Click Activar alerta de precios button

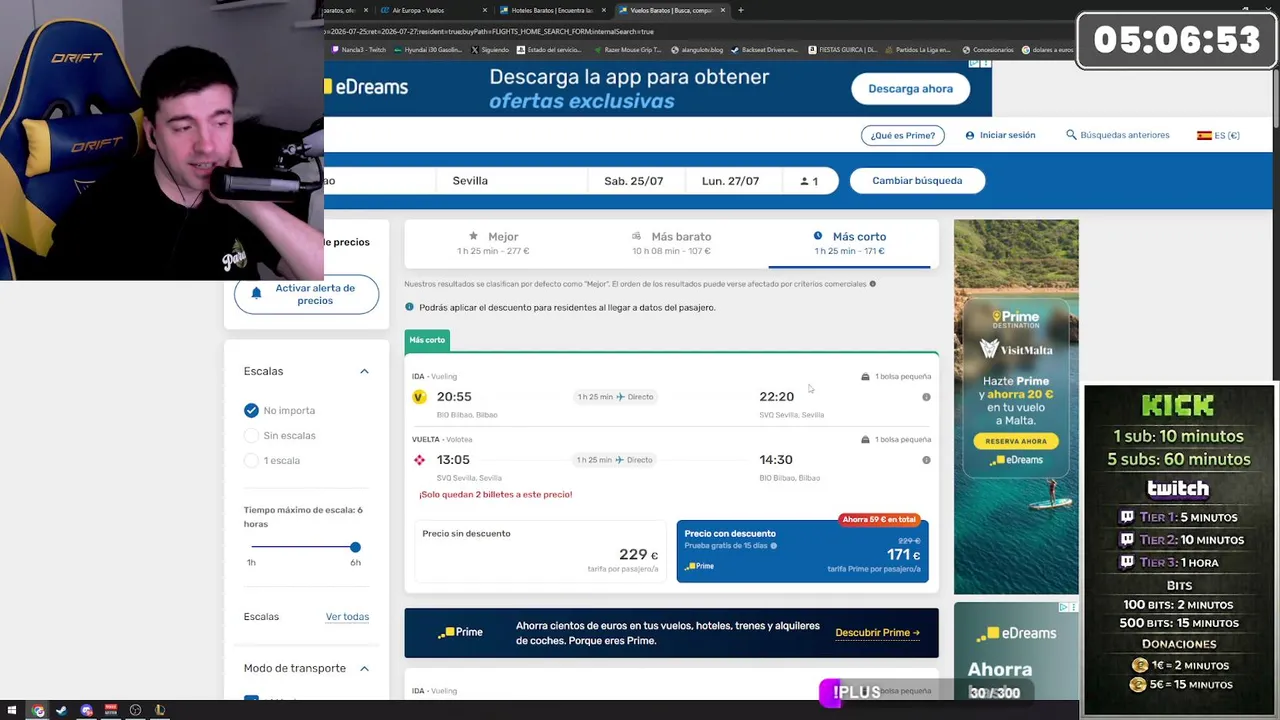coord(306,294)
